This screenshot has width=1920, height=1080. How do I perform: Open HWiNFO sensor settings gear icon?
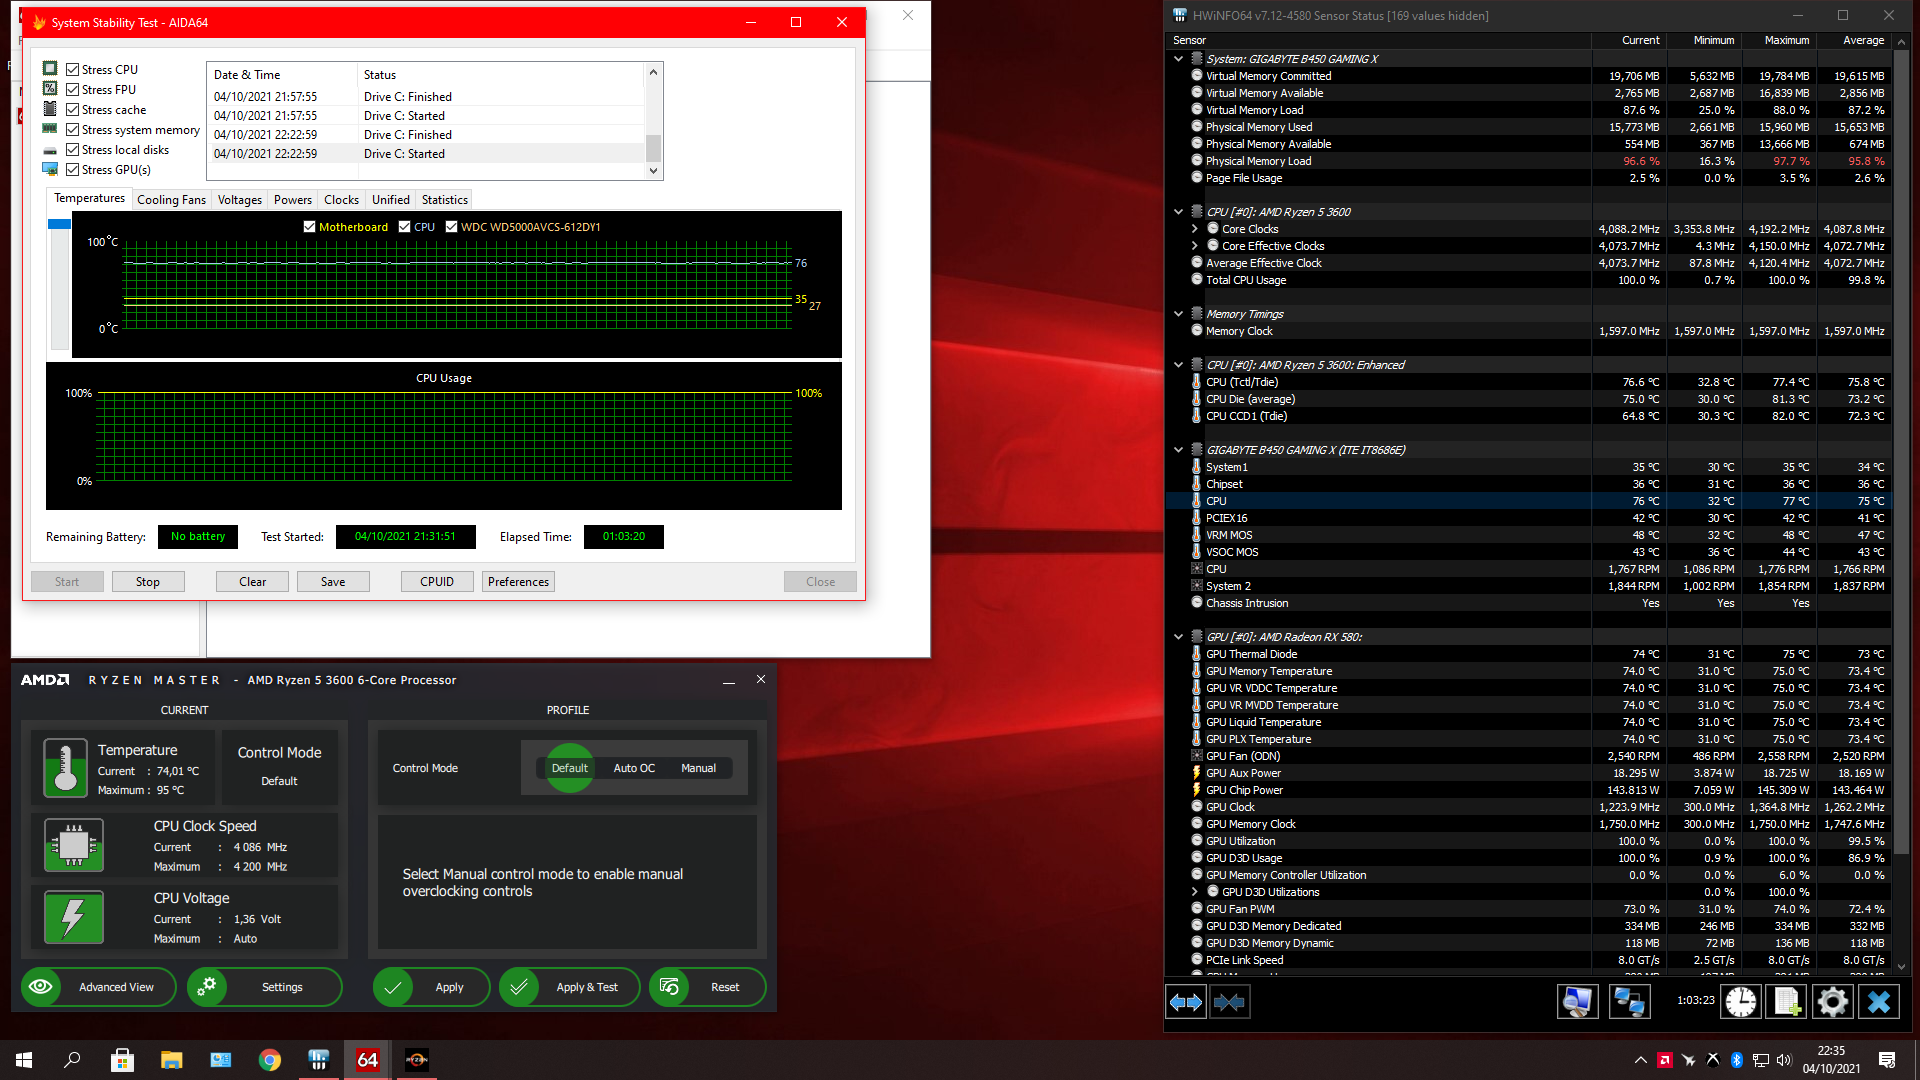click(1833, 1002)
